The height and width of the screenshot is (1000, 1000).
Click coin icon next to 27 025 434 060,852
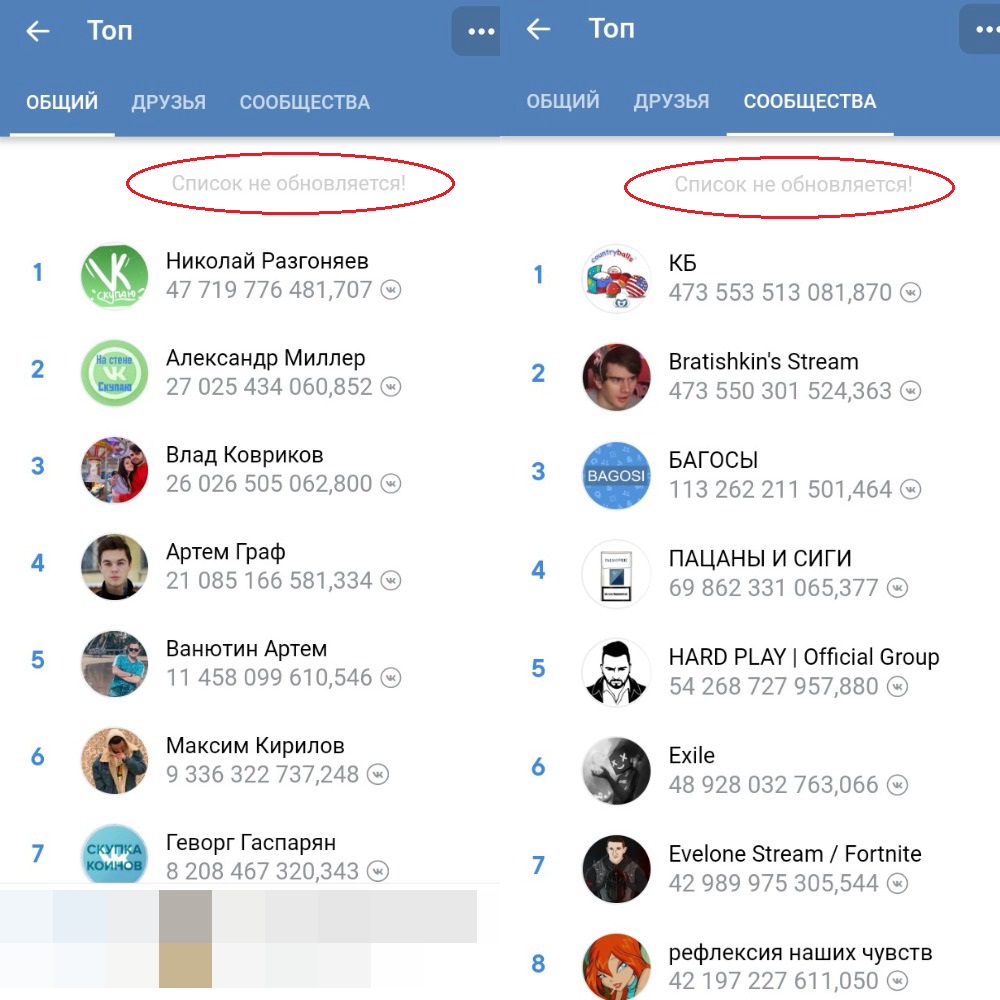(391, 386)
